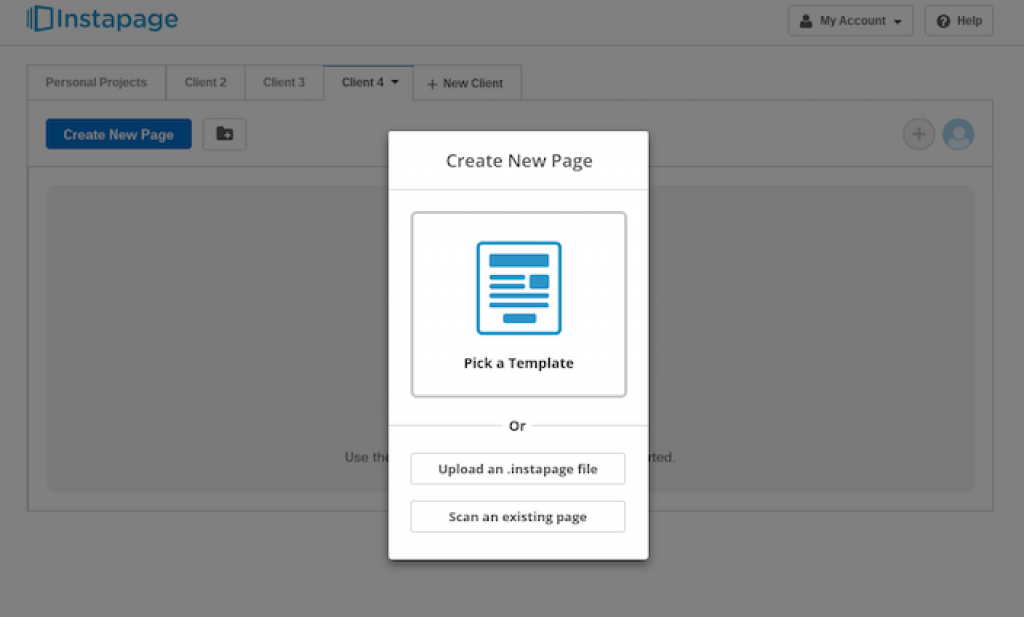Click the Help button label
The image size is (1024, 617).
(969, 21)
